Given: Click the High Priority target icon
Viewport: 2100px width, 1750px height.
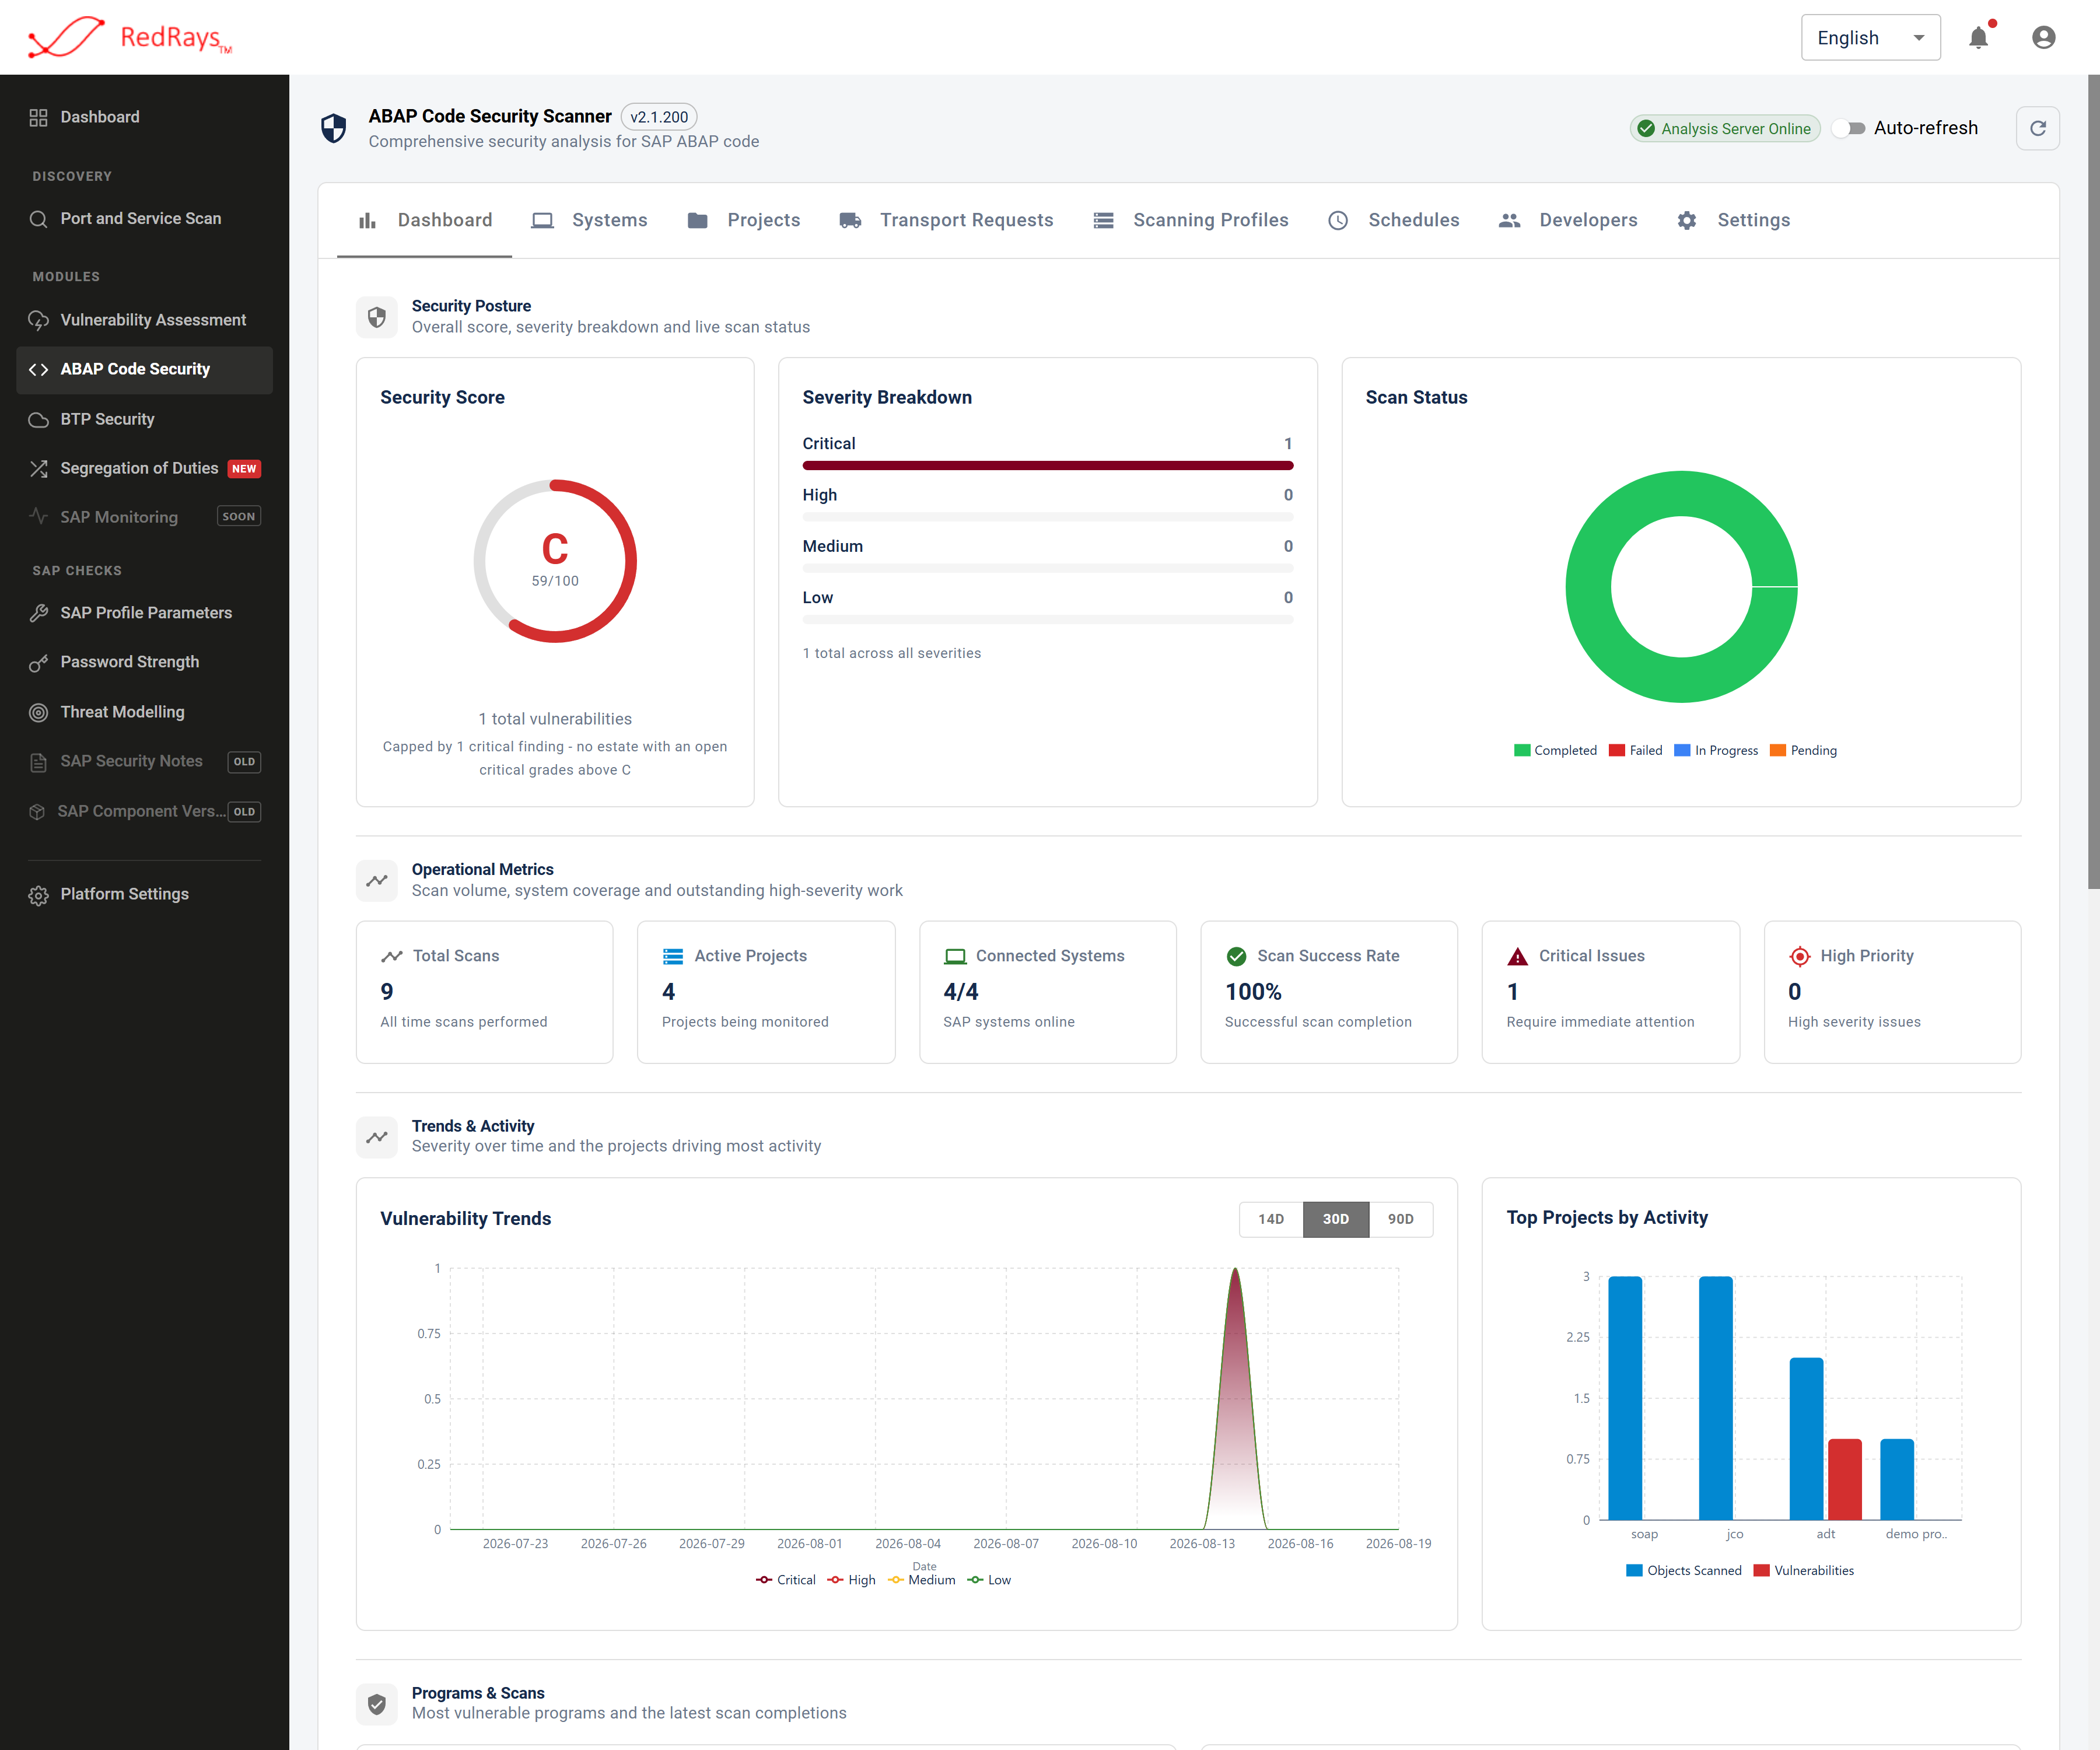Looking at the screenshot, I should pyautogui.click(x=1800, y=956).
